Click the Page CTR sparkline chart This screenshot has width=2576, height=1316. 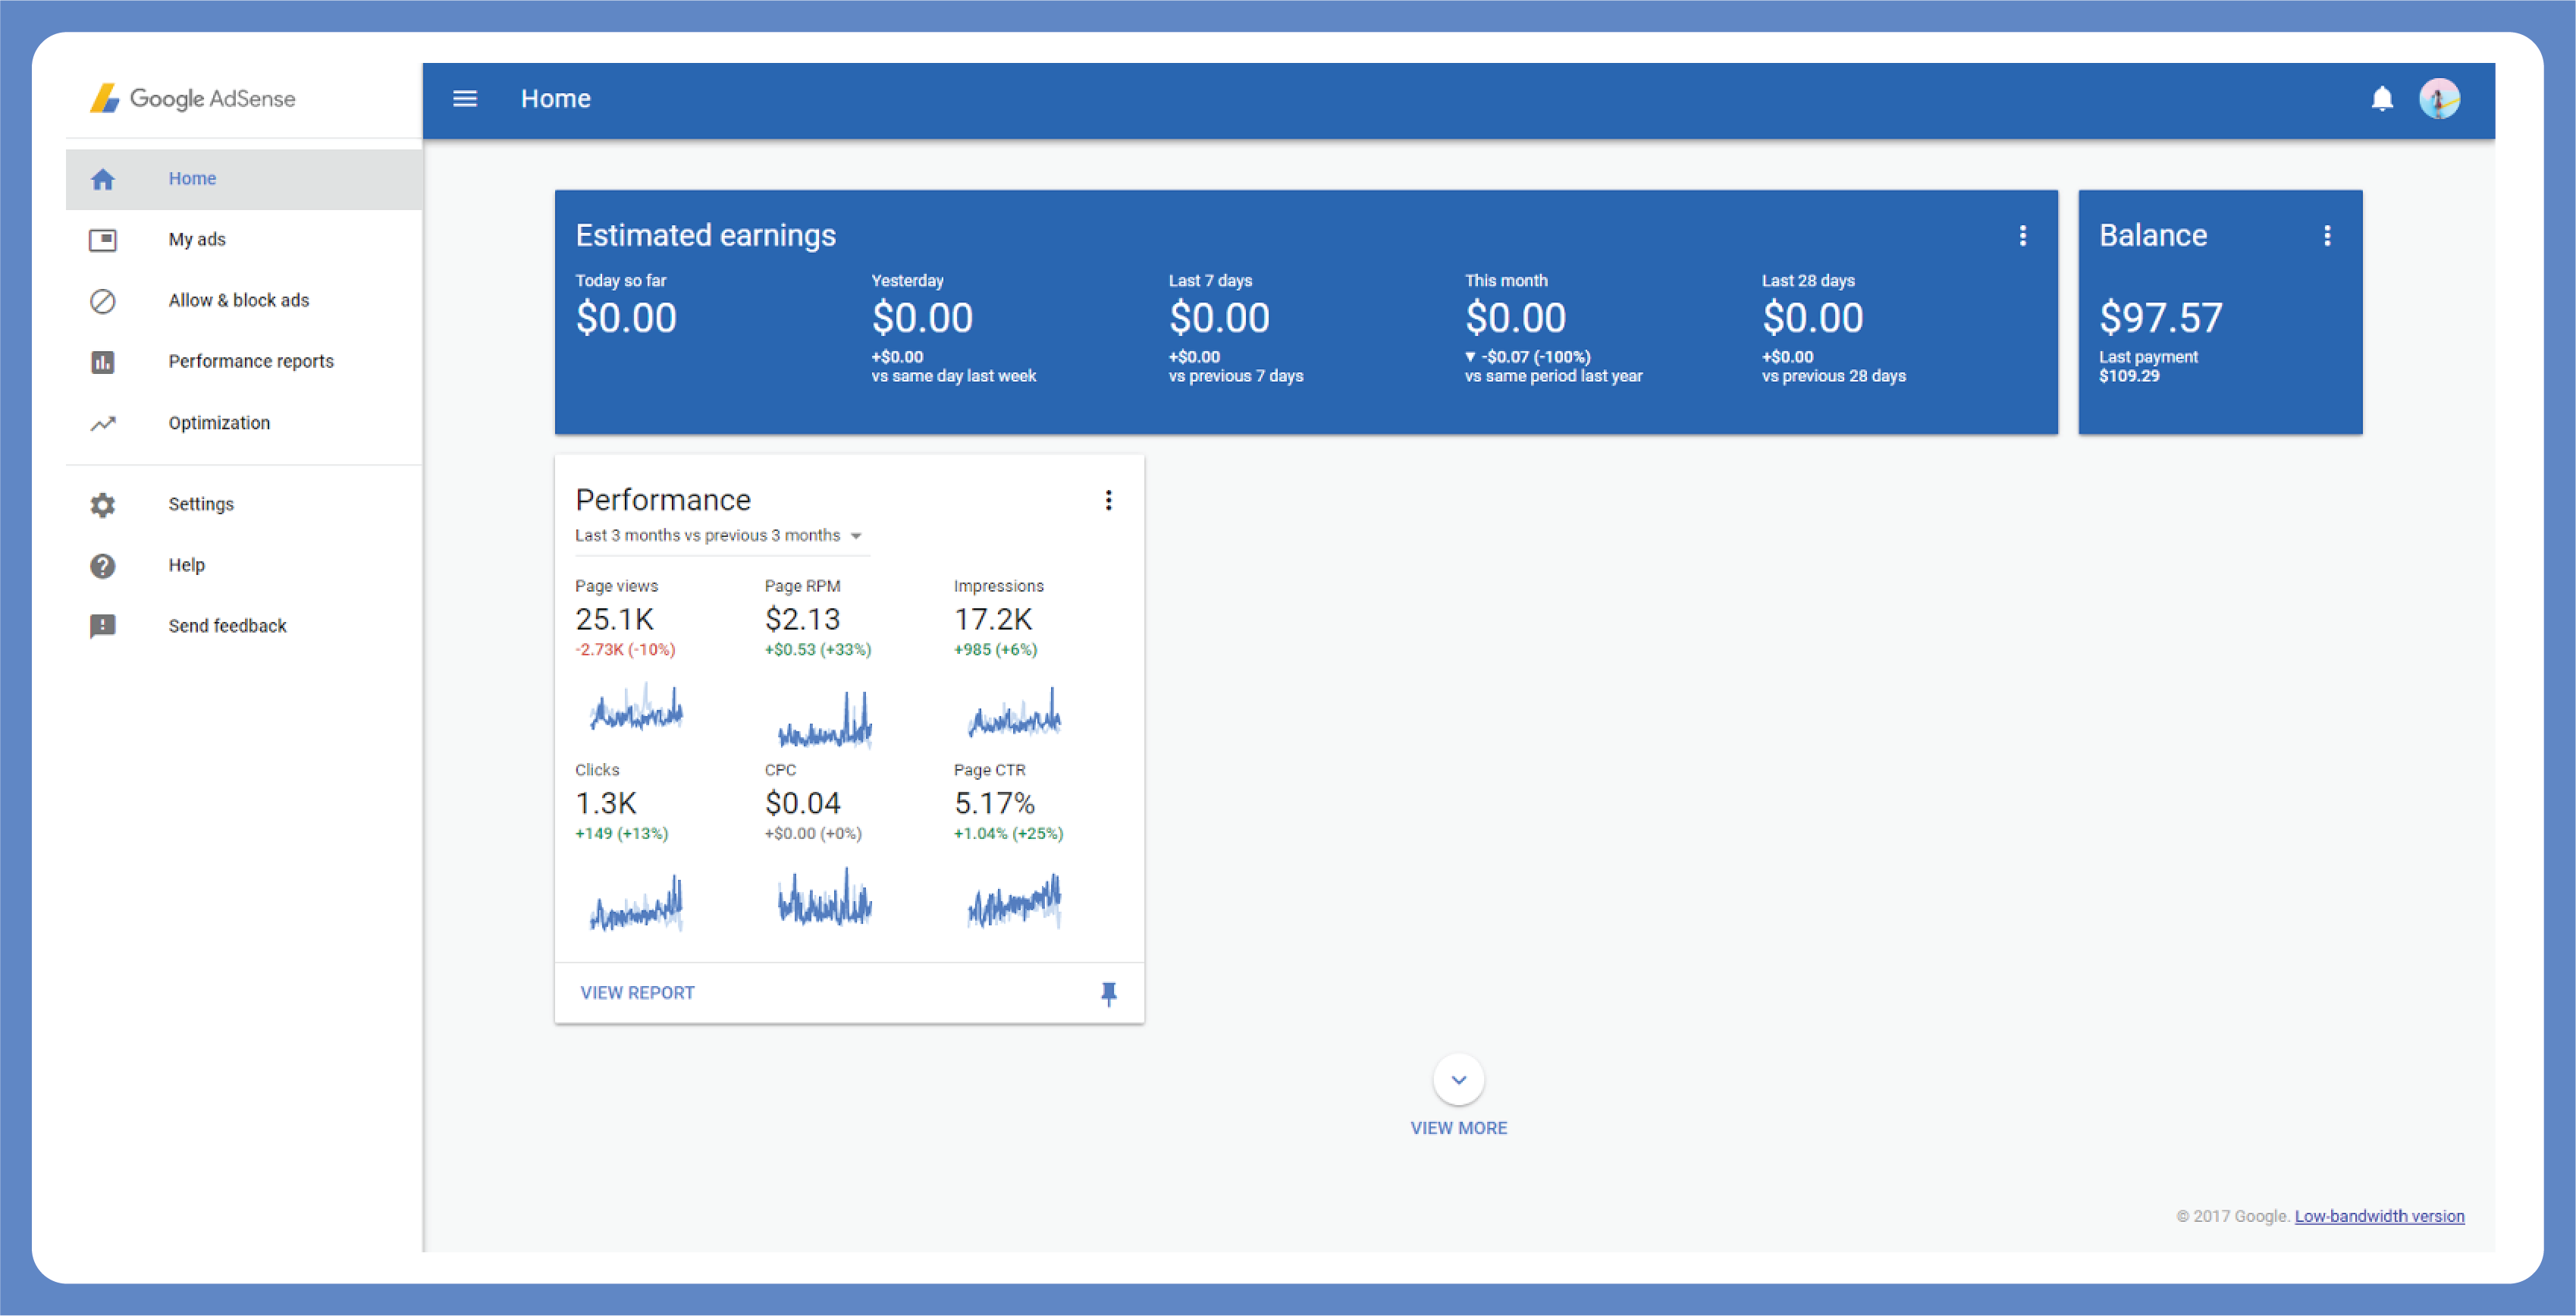(x=1014, y=901)
